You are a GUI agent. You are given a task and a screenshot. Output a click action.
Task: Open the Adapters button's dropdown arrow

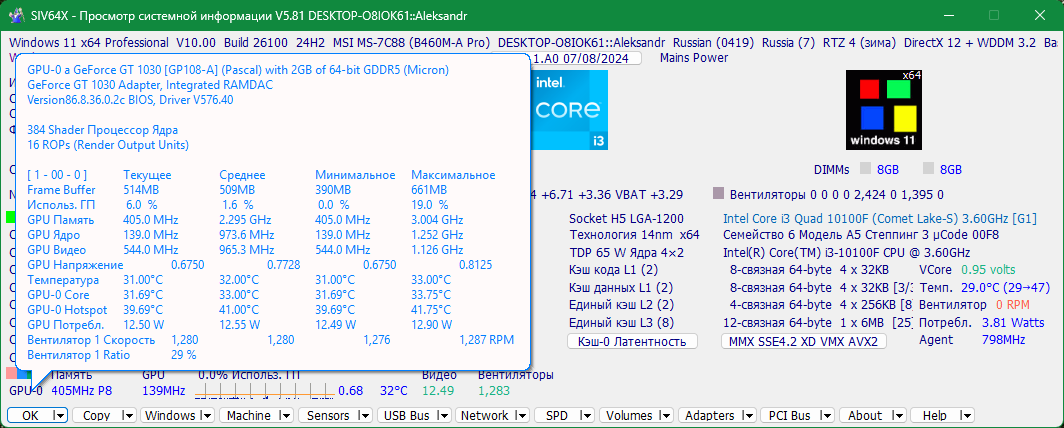748,415
